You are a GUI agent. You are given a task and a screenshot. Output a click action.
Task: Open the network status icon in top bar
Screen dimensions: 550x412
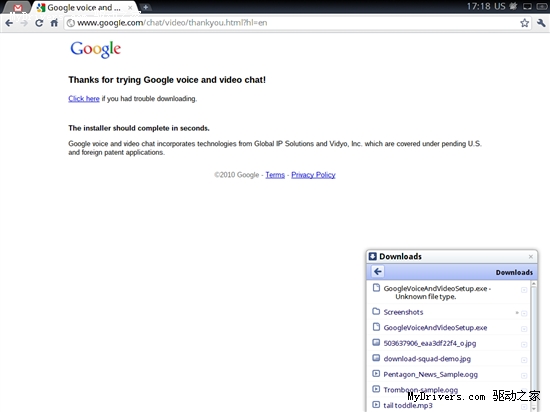513,6
